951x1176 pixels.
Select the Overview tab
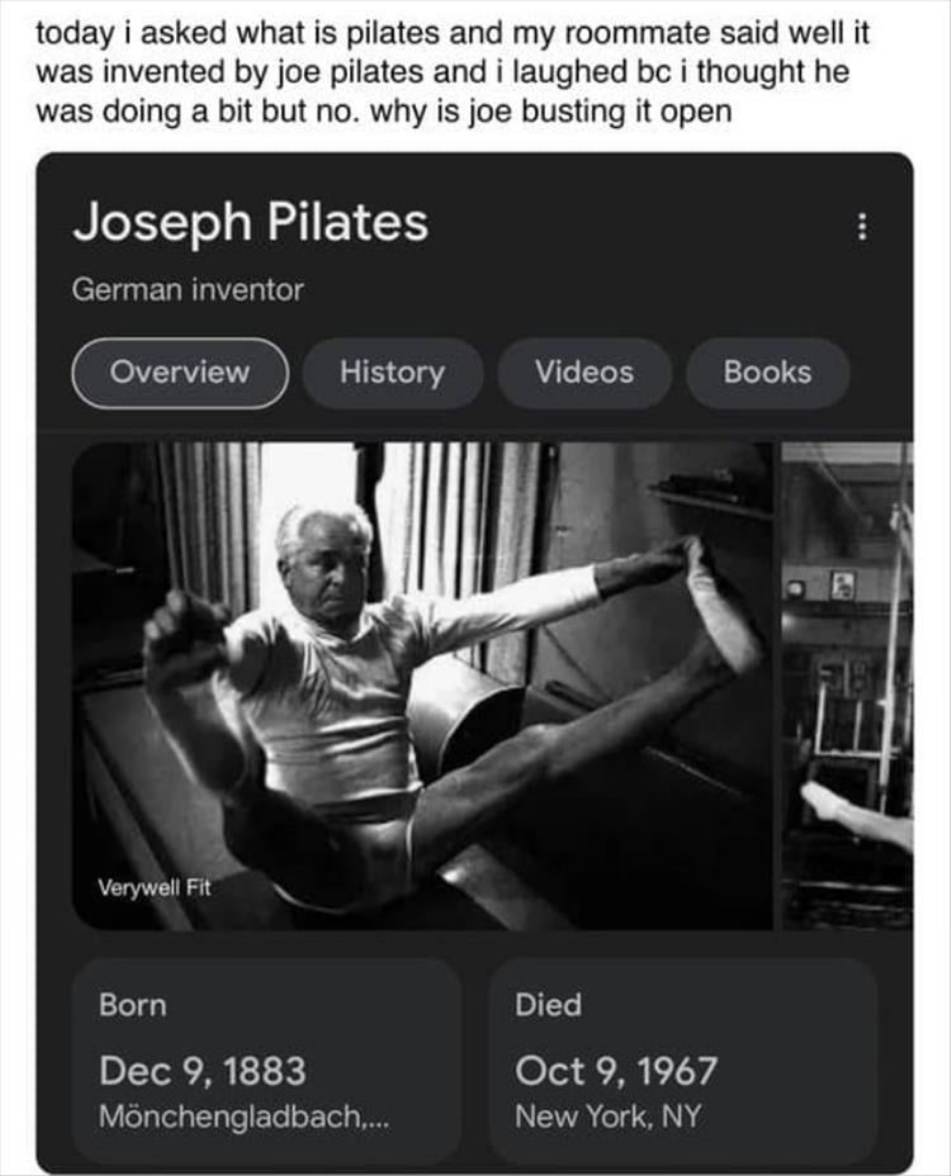pyautogui.click(x=180, y=373)
